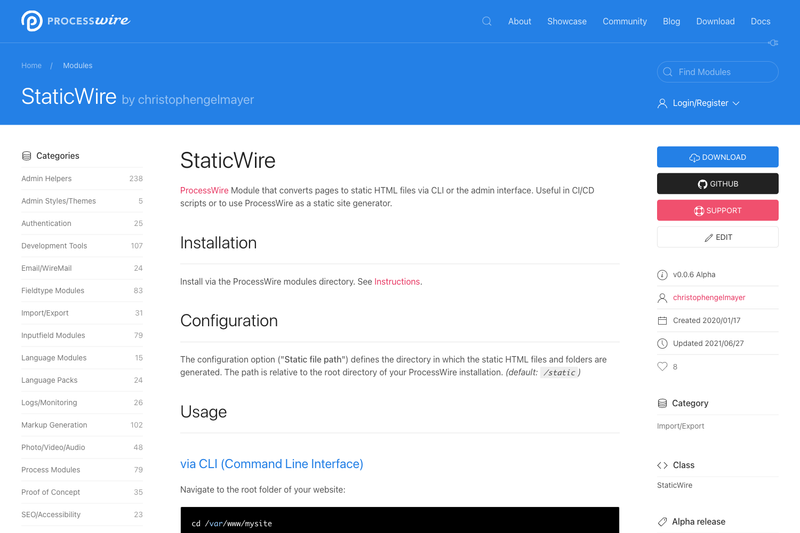Select the Proof of Concept category
800x533 pixels.
82,493
